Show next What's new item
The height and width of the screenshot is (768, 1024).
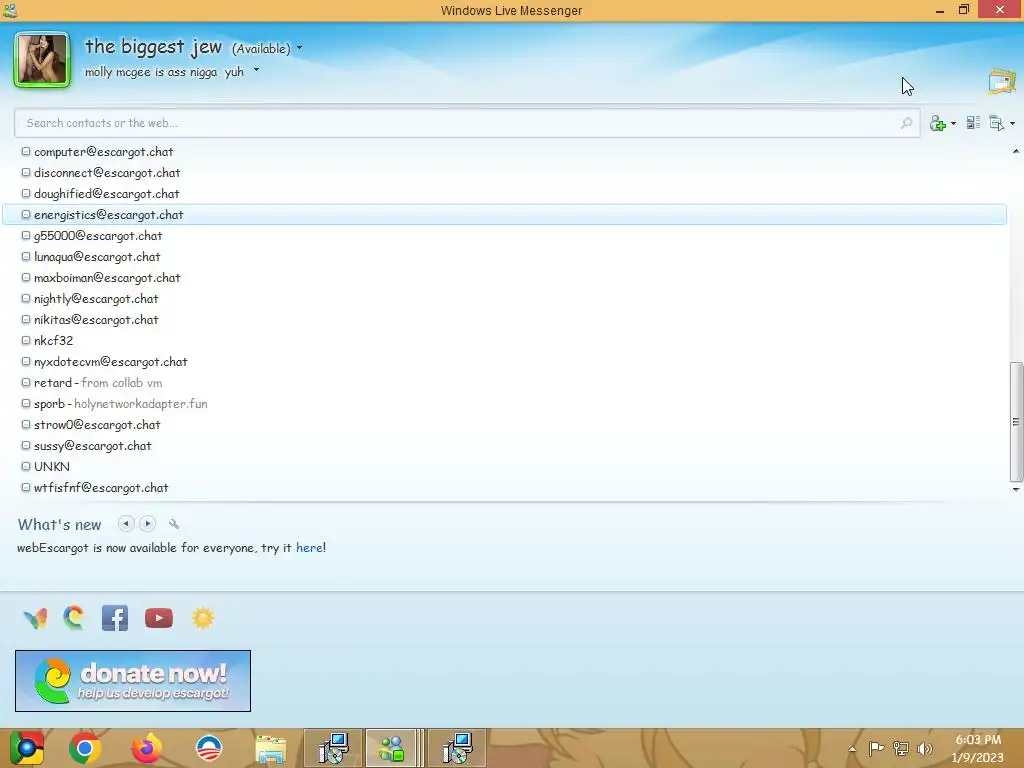(148, 524)
